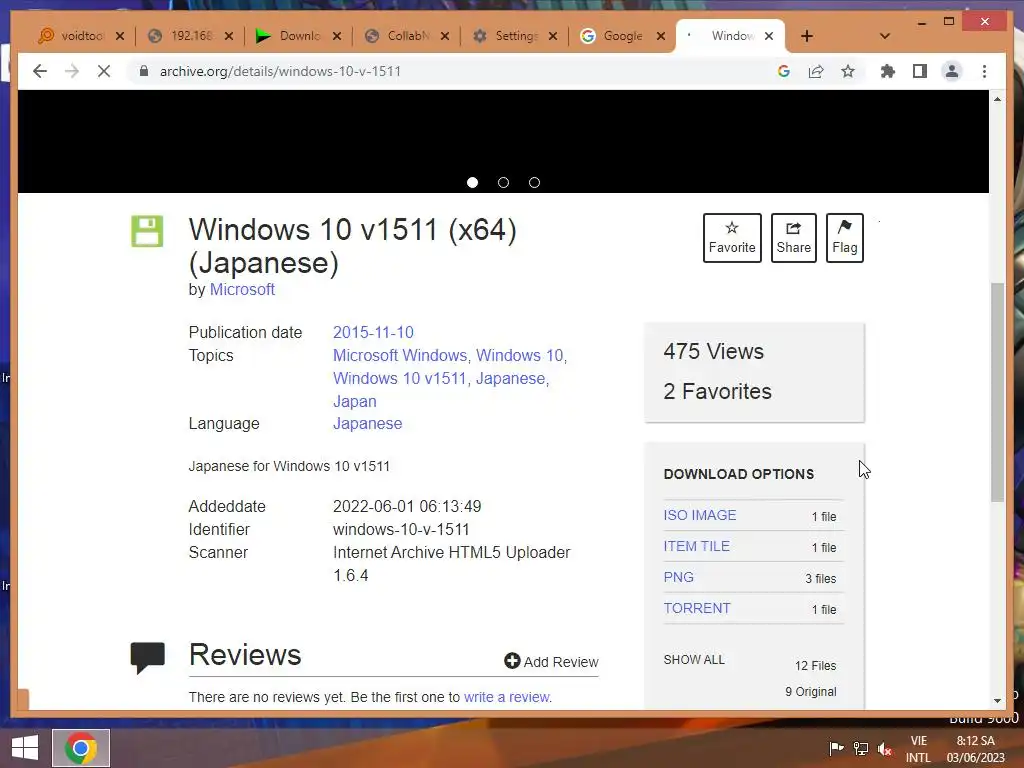Switch to the Downlo tab

(290, 36)
